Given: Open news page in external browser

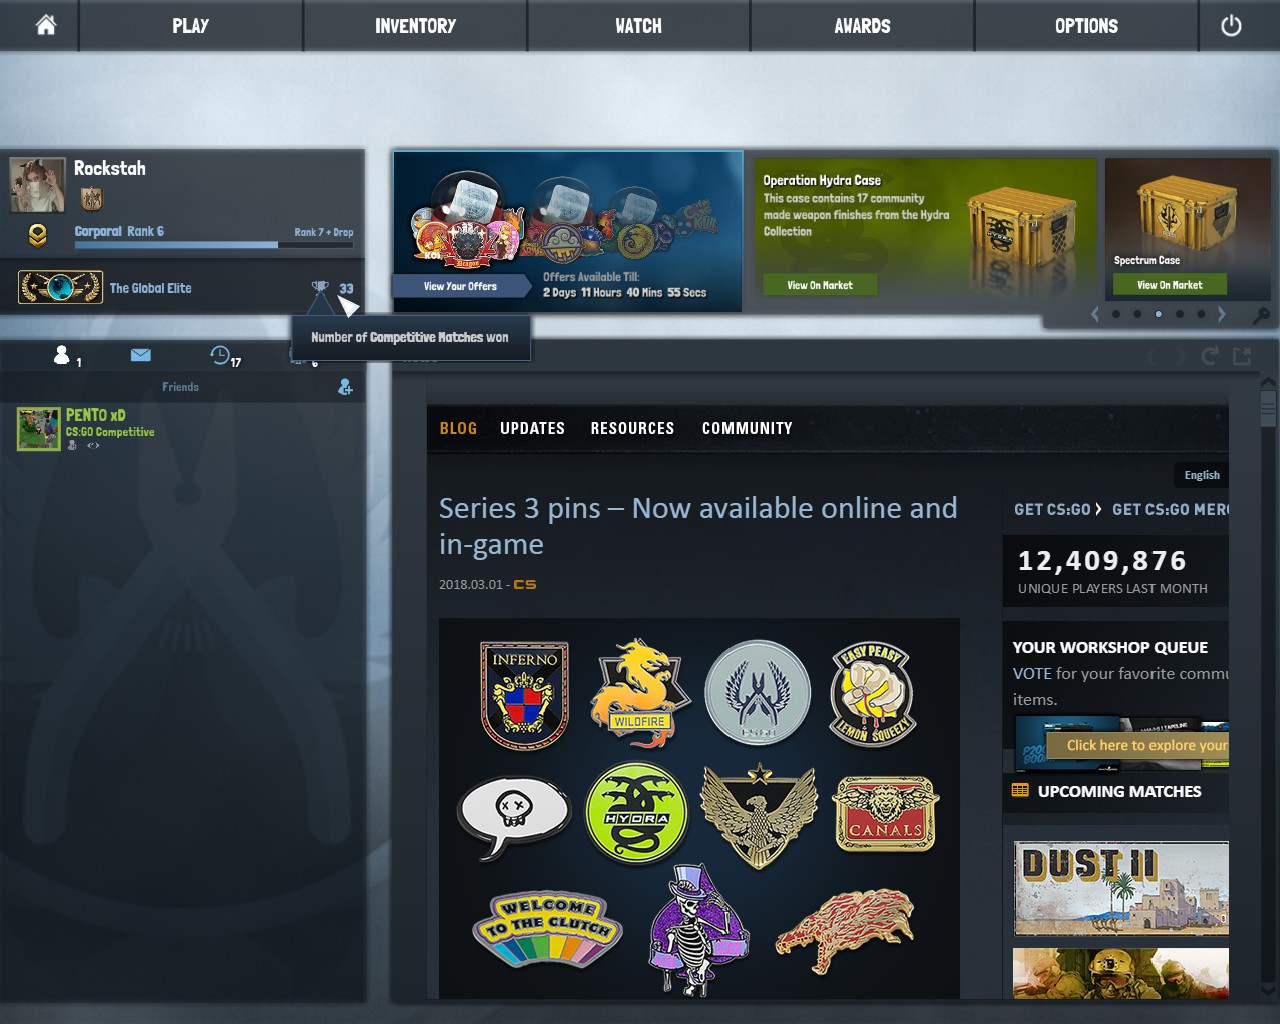Looking at the screenshot, I should pyautogui.click(x=1242, y=356).
